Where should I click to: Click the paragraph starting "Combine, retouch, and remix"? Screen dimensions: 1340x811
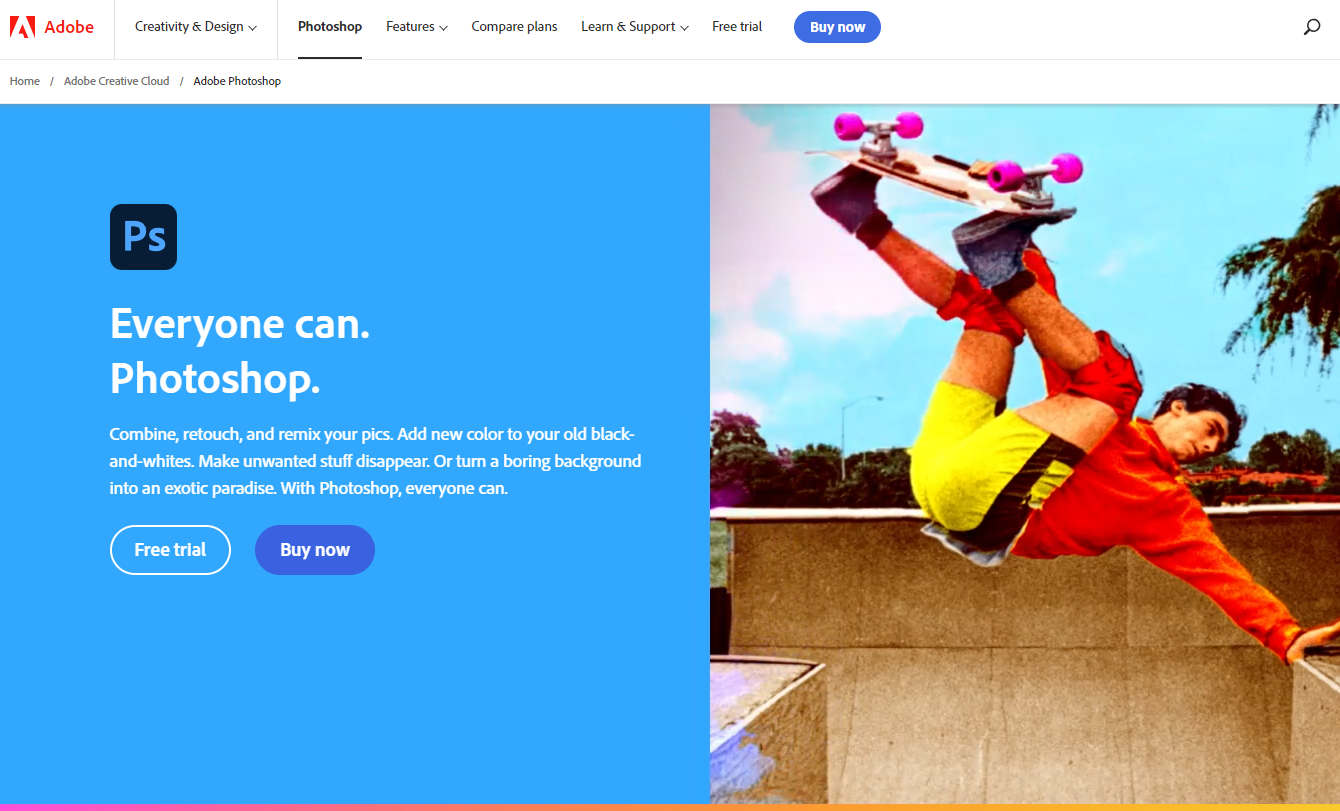pyautogui.click(x=375, y=462)
